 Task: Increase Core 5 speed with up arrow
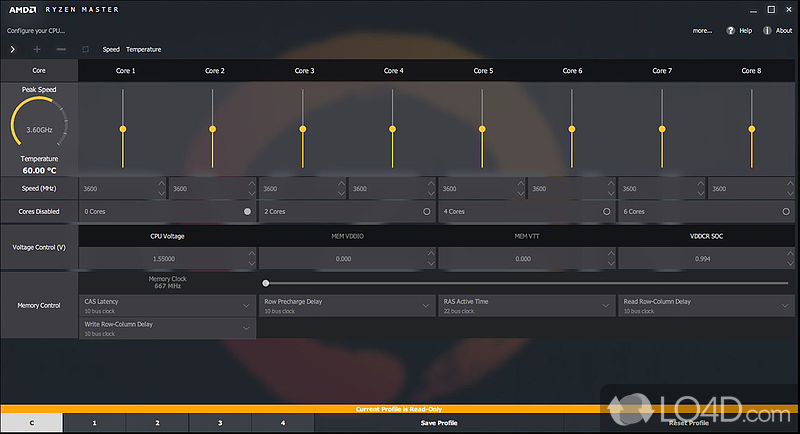click(x=520, y=183)
